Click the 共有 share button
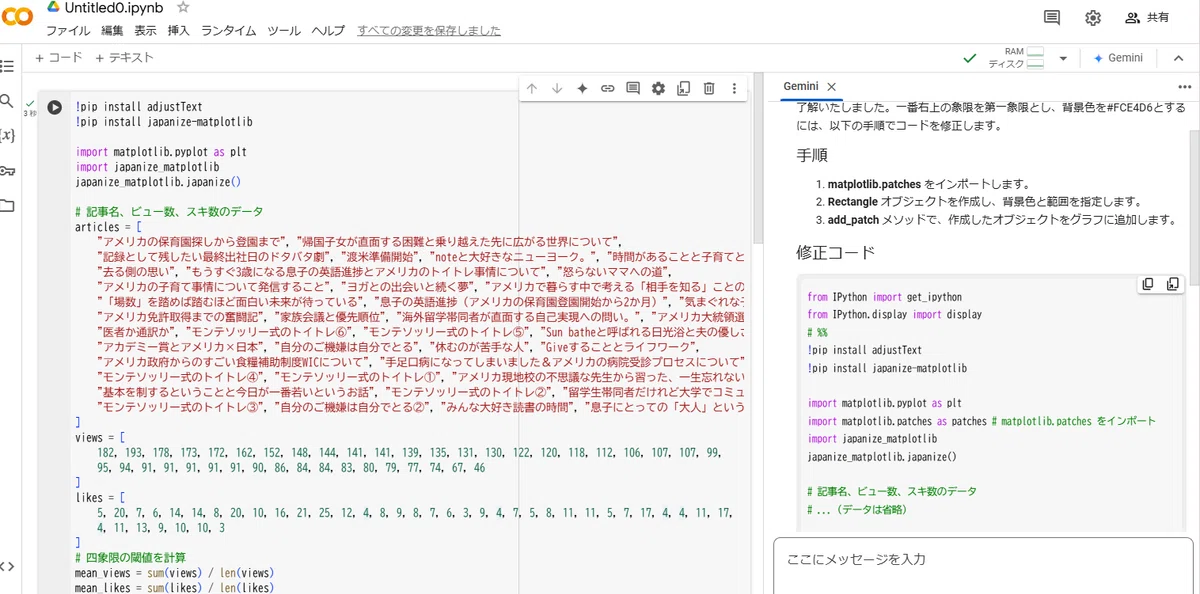This screenshot has height=594, width=1200. click(1147, 17)
